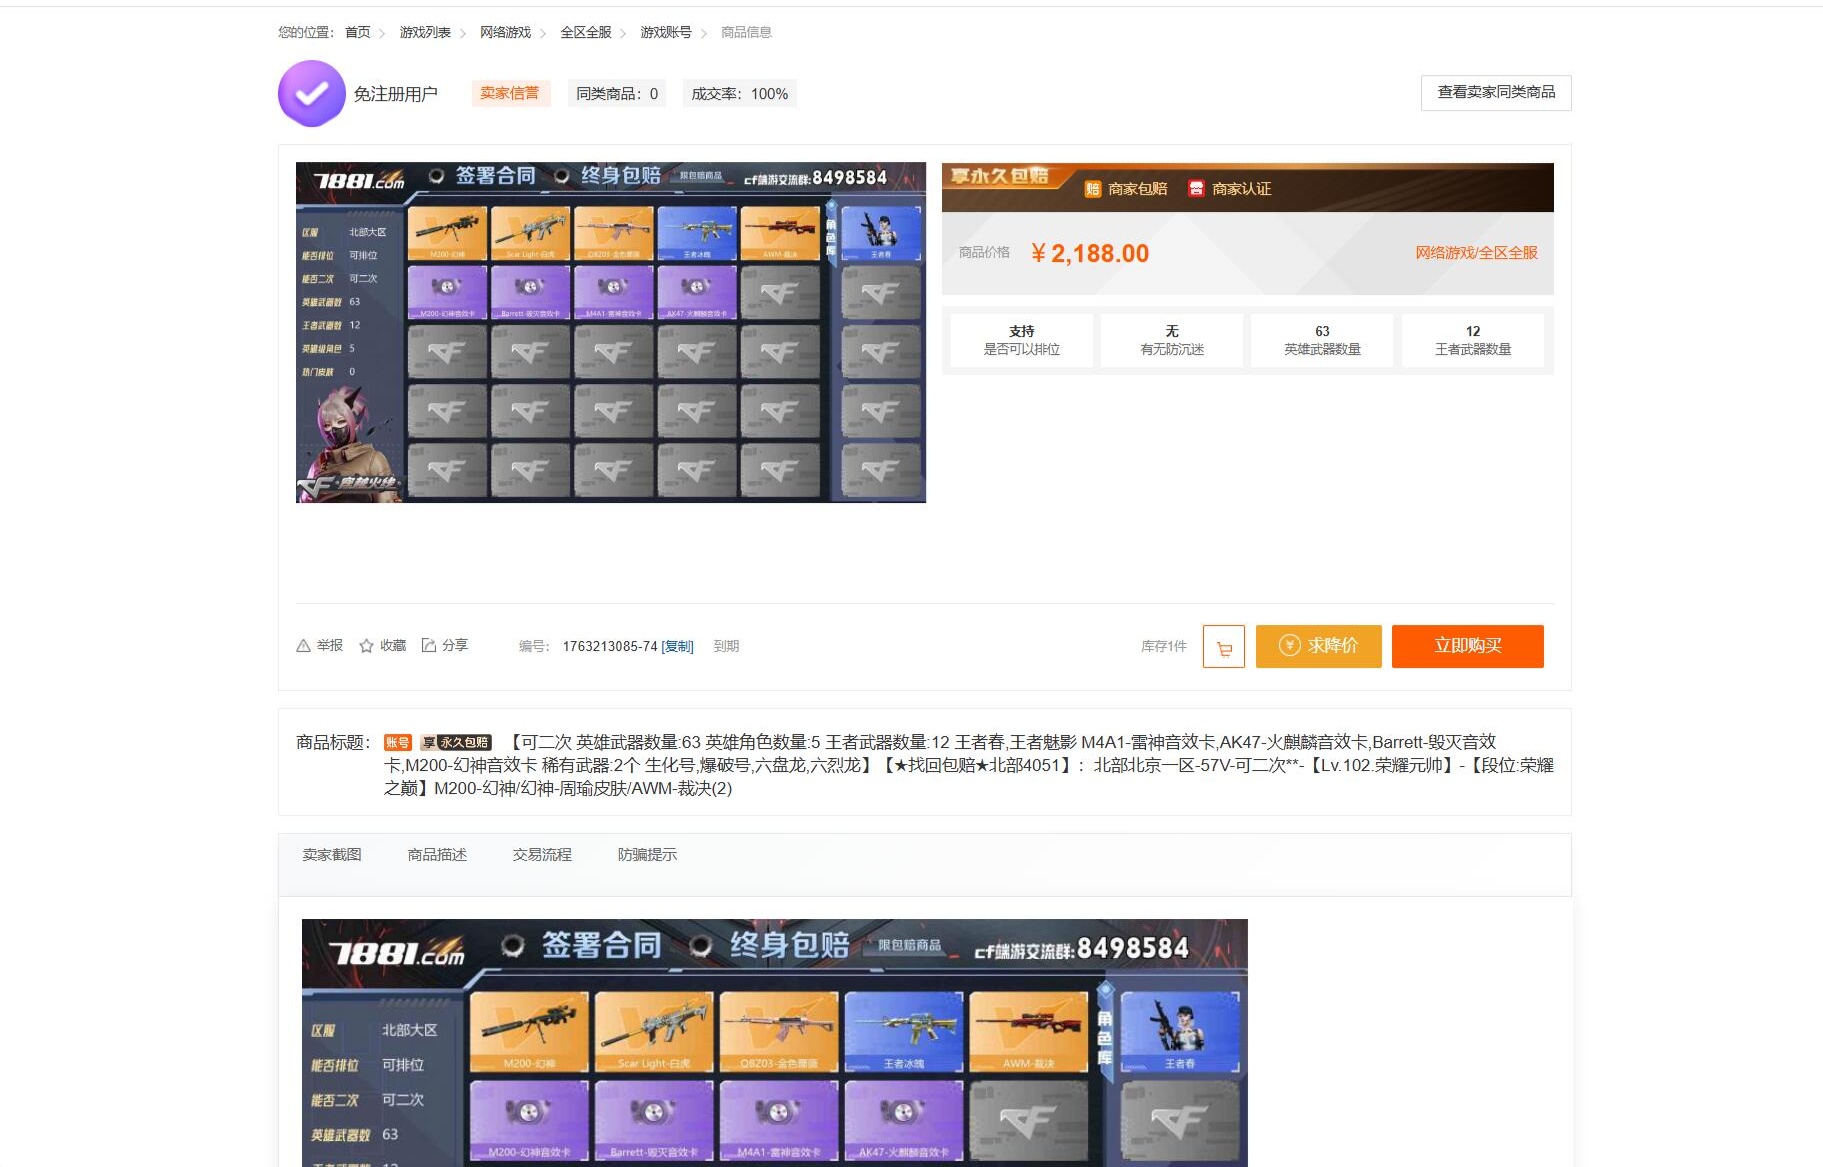
Task: Toggle 收藏 to favorite this listing
Action: [366, 645]
